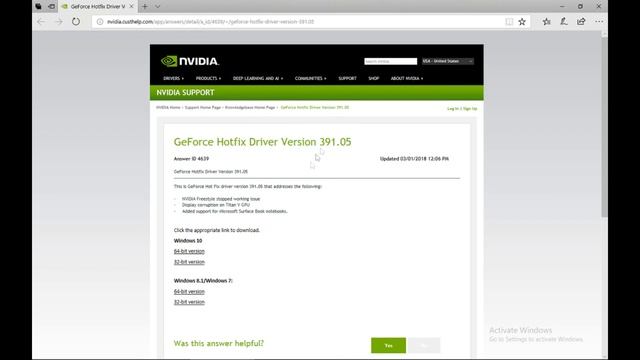Focus the Search NVIDIA field
Screen dimensions: 640x360
click(x=391, y=61)
